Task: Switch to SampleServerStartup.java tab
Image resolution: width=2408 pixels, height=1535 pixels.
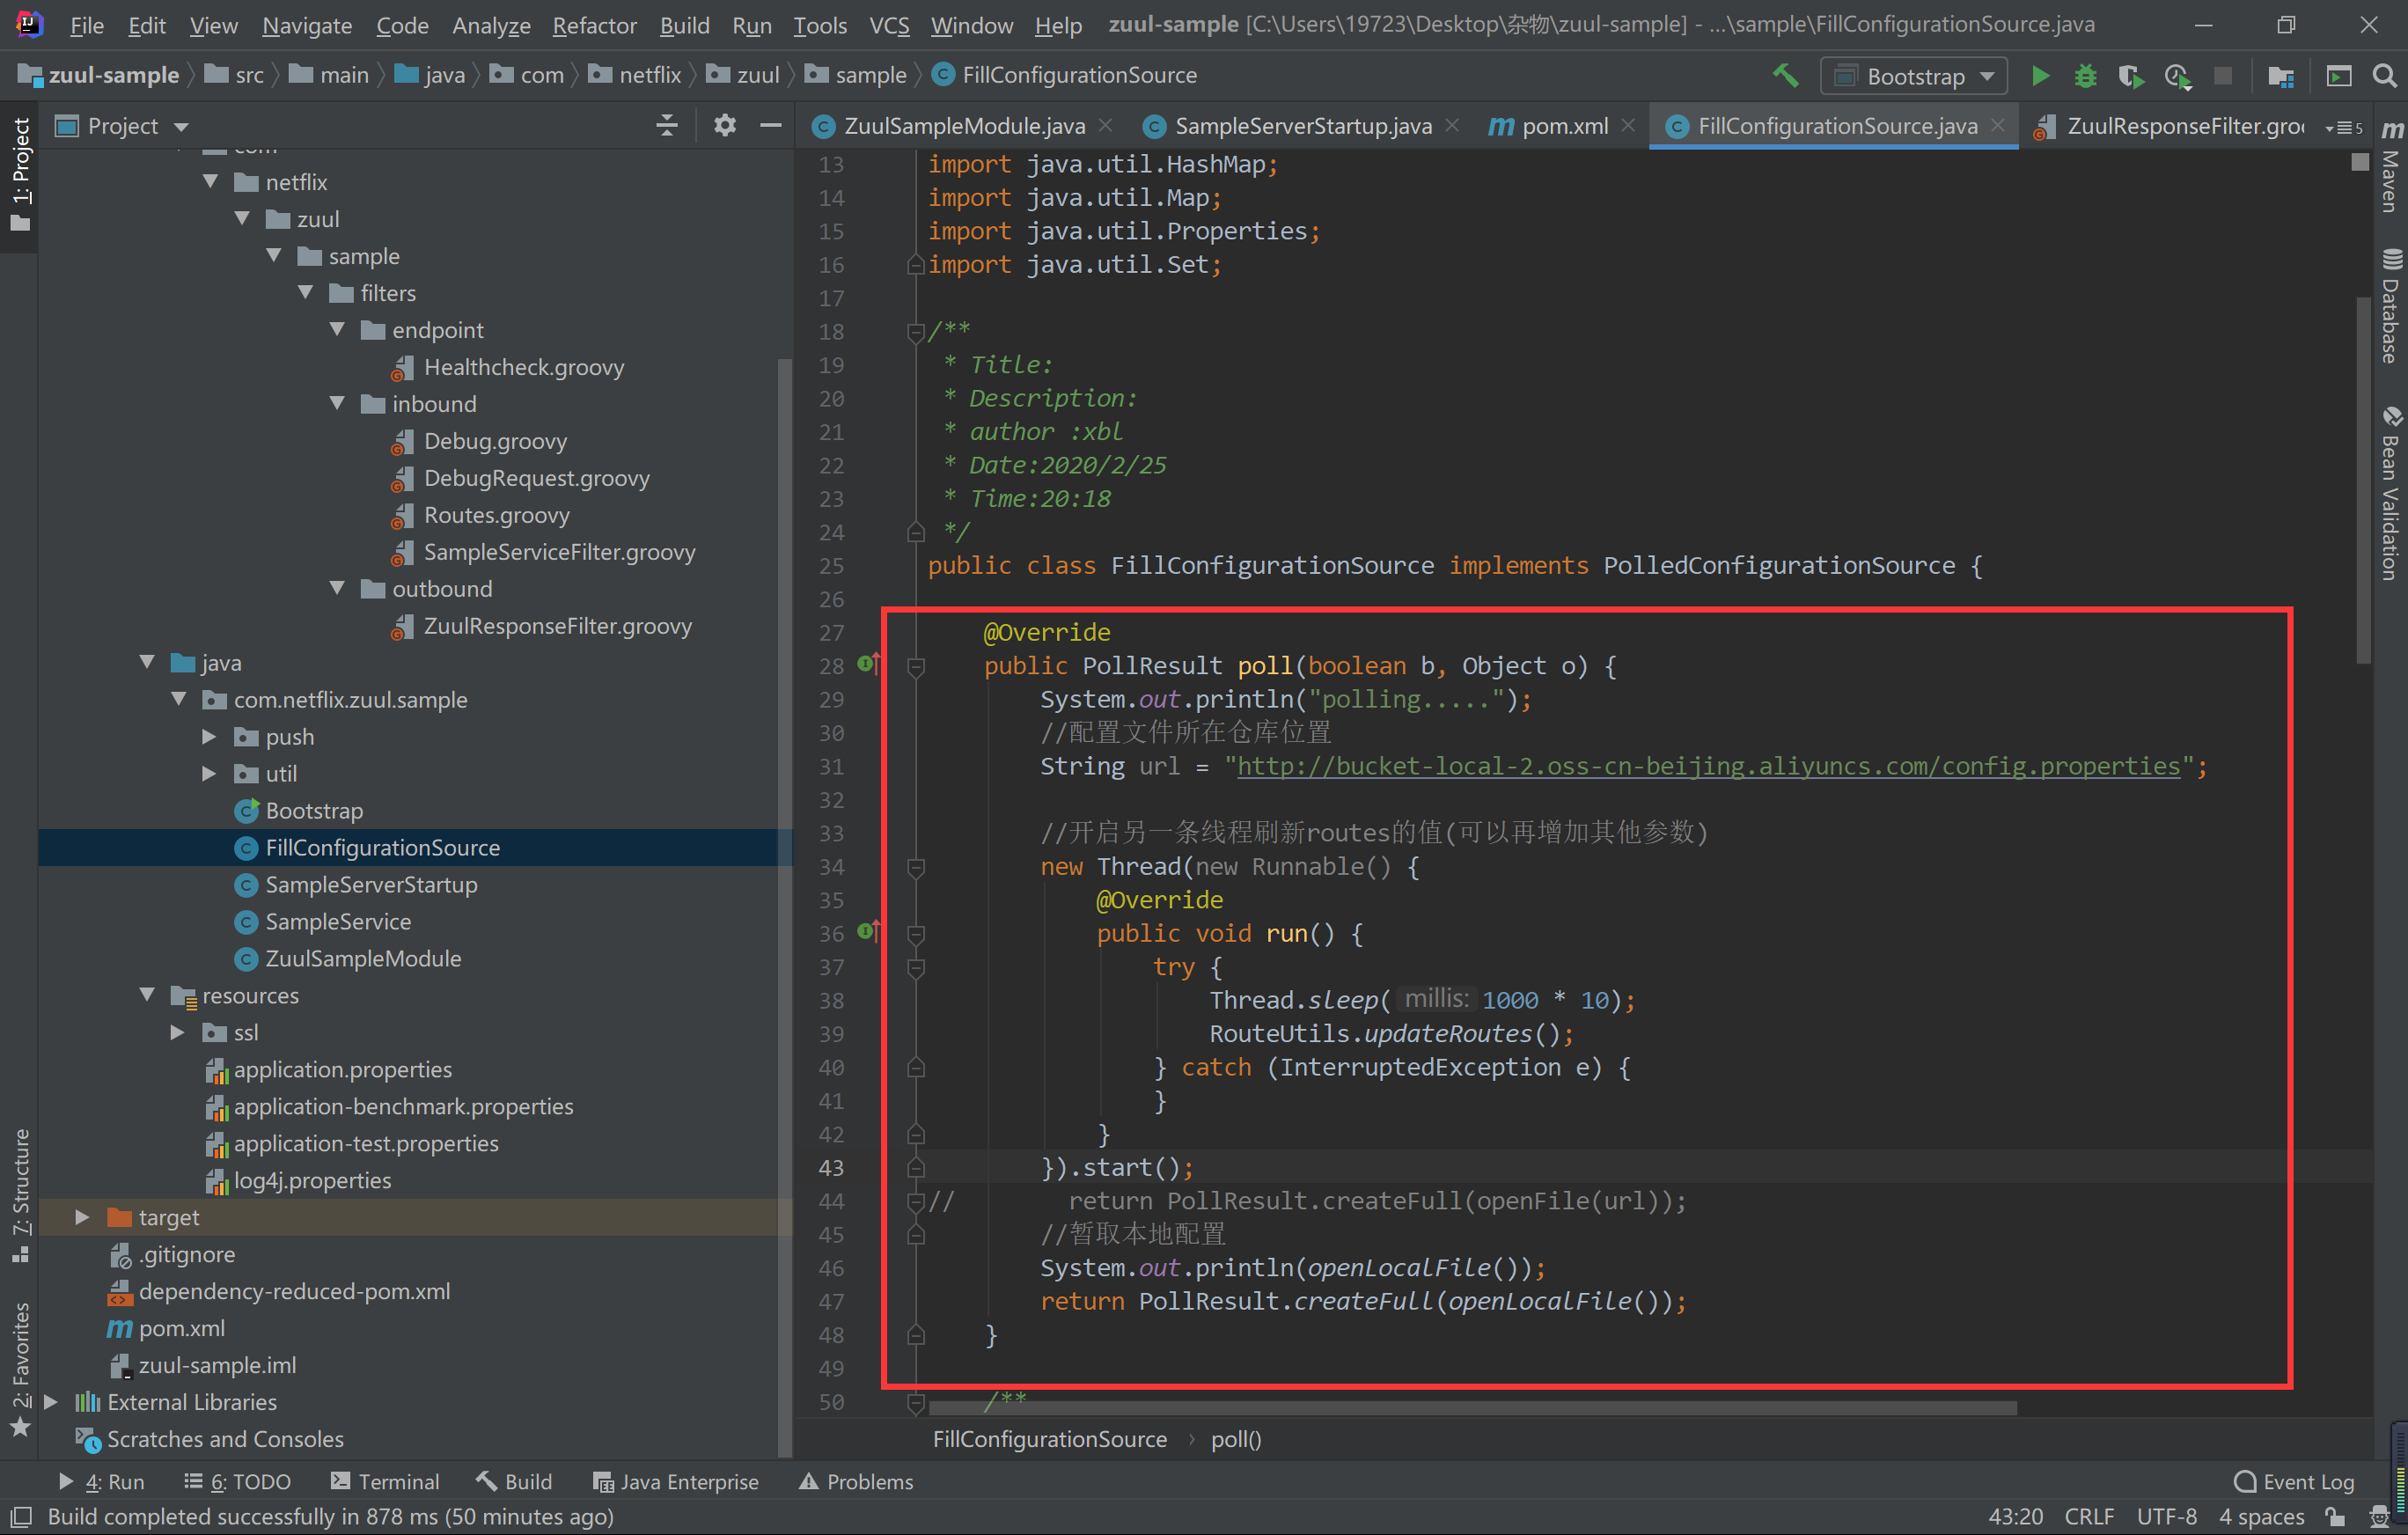Action: click(x=1302, y=126)
